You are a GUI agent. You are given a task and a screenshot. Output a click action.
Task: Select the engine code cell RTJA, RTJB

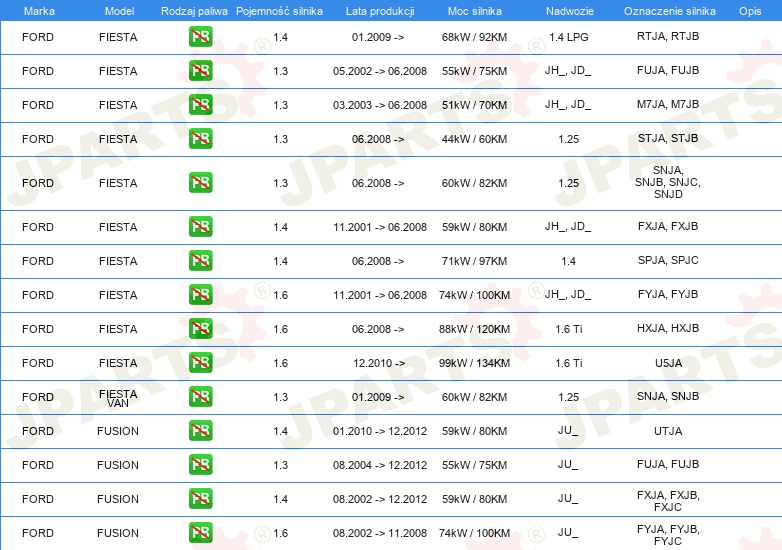click(x=668, y=36)
